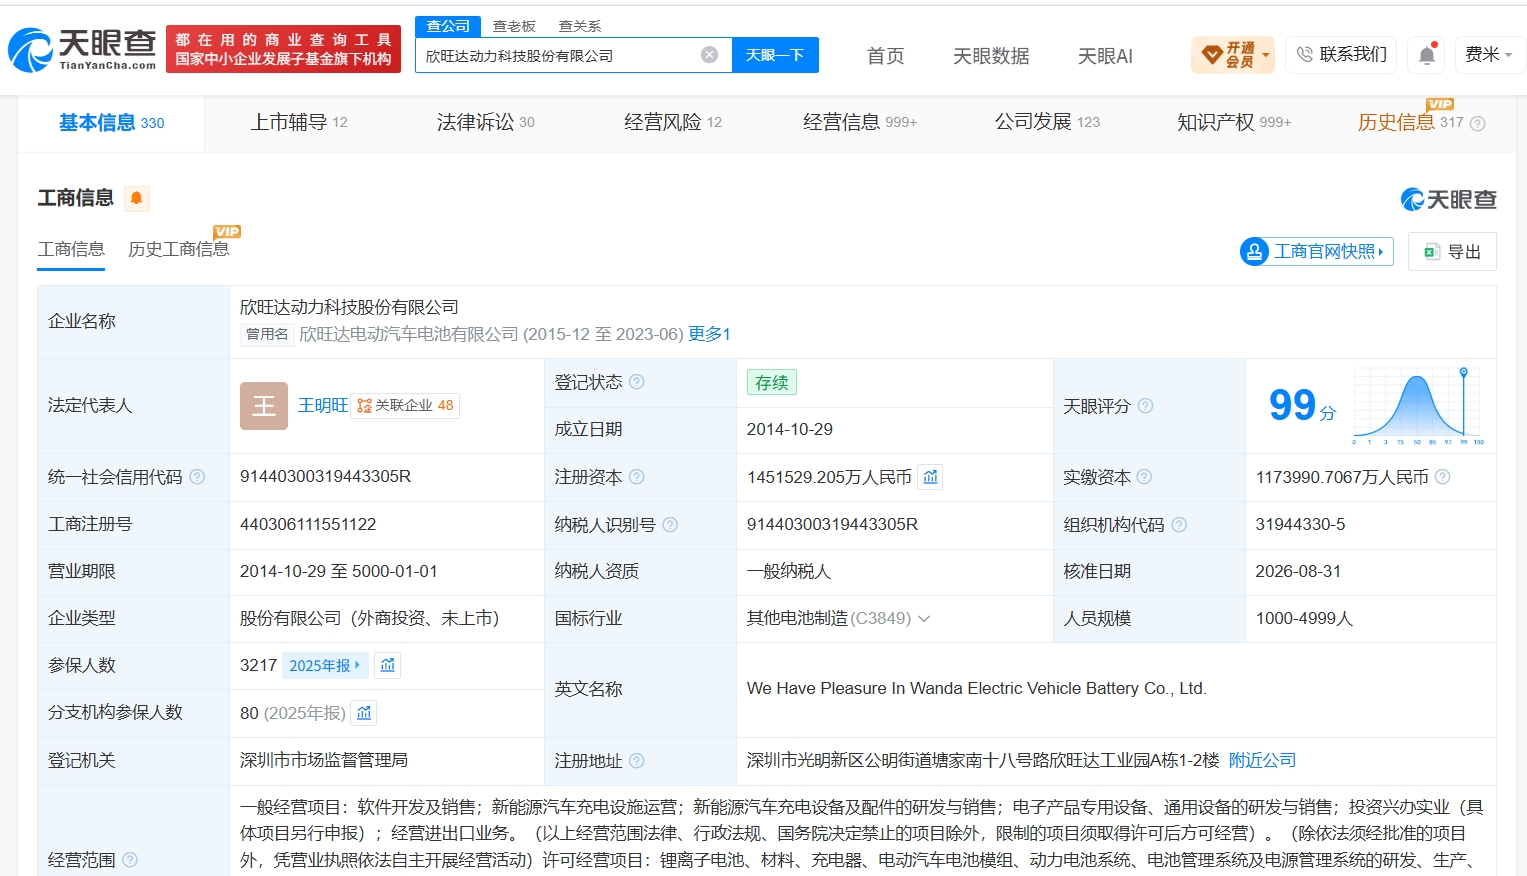The height and width of the screenshot is (876, 1527).
Task: Click the 存续 status tag
Action: pyautogui.click(x=772, y=383)
